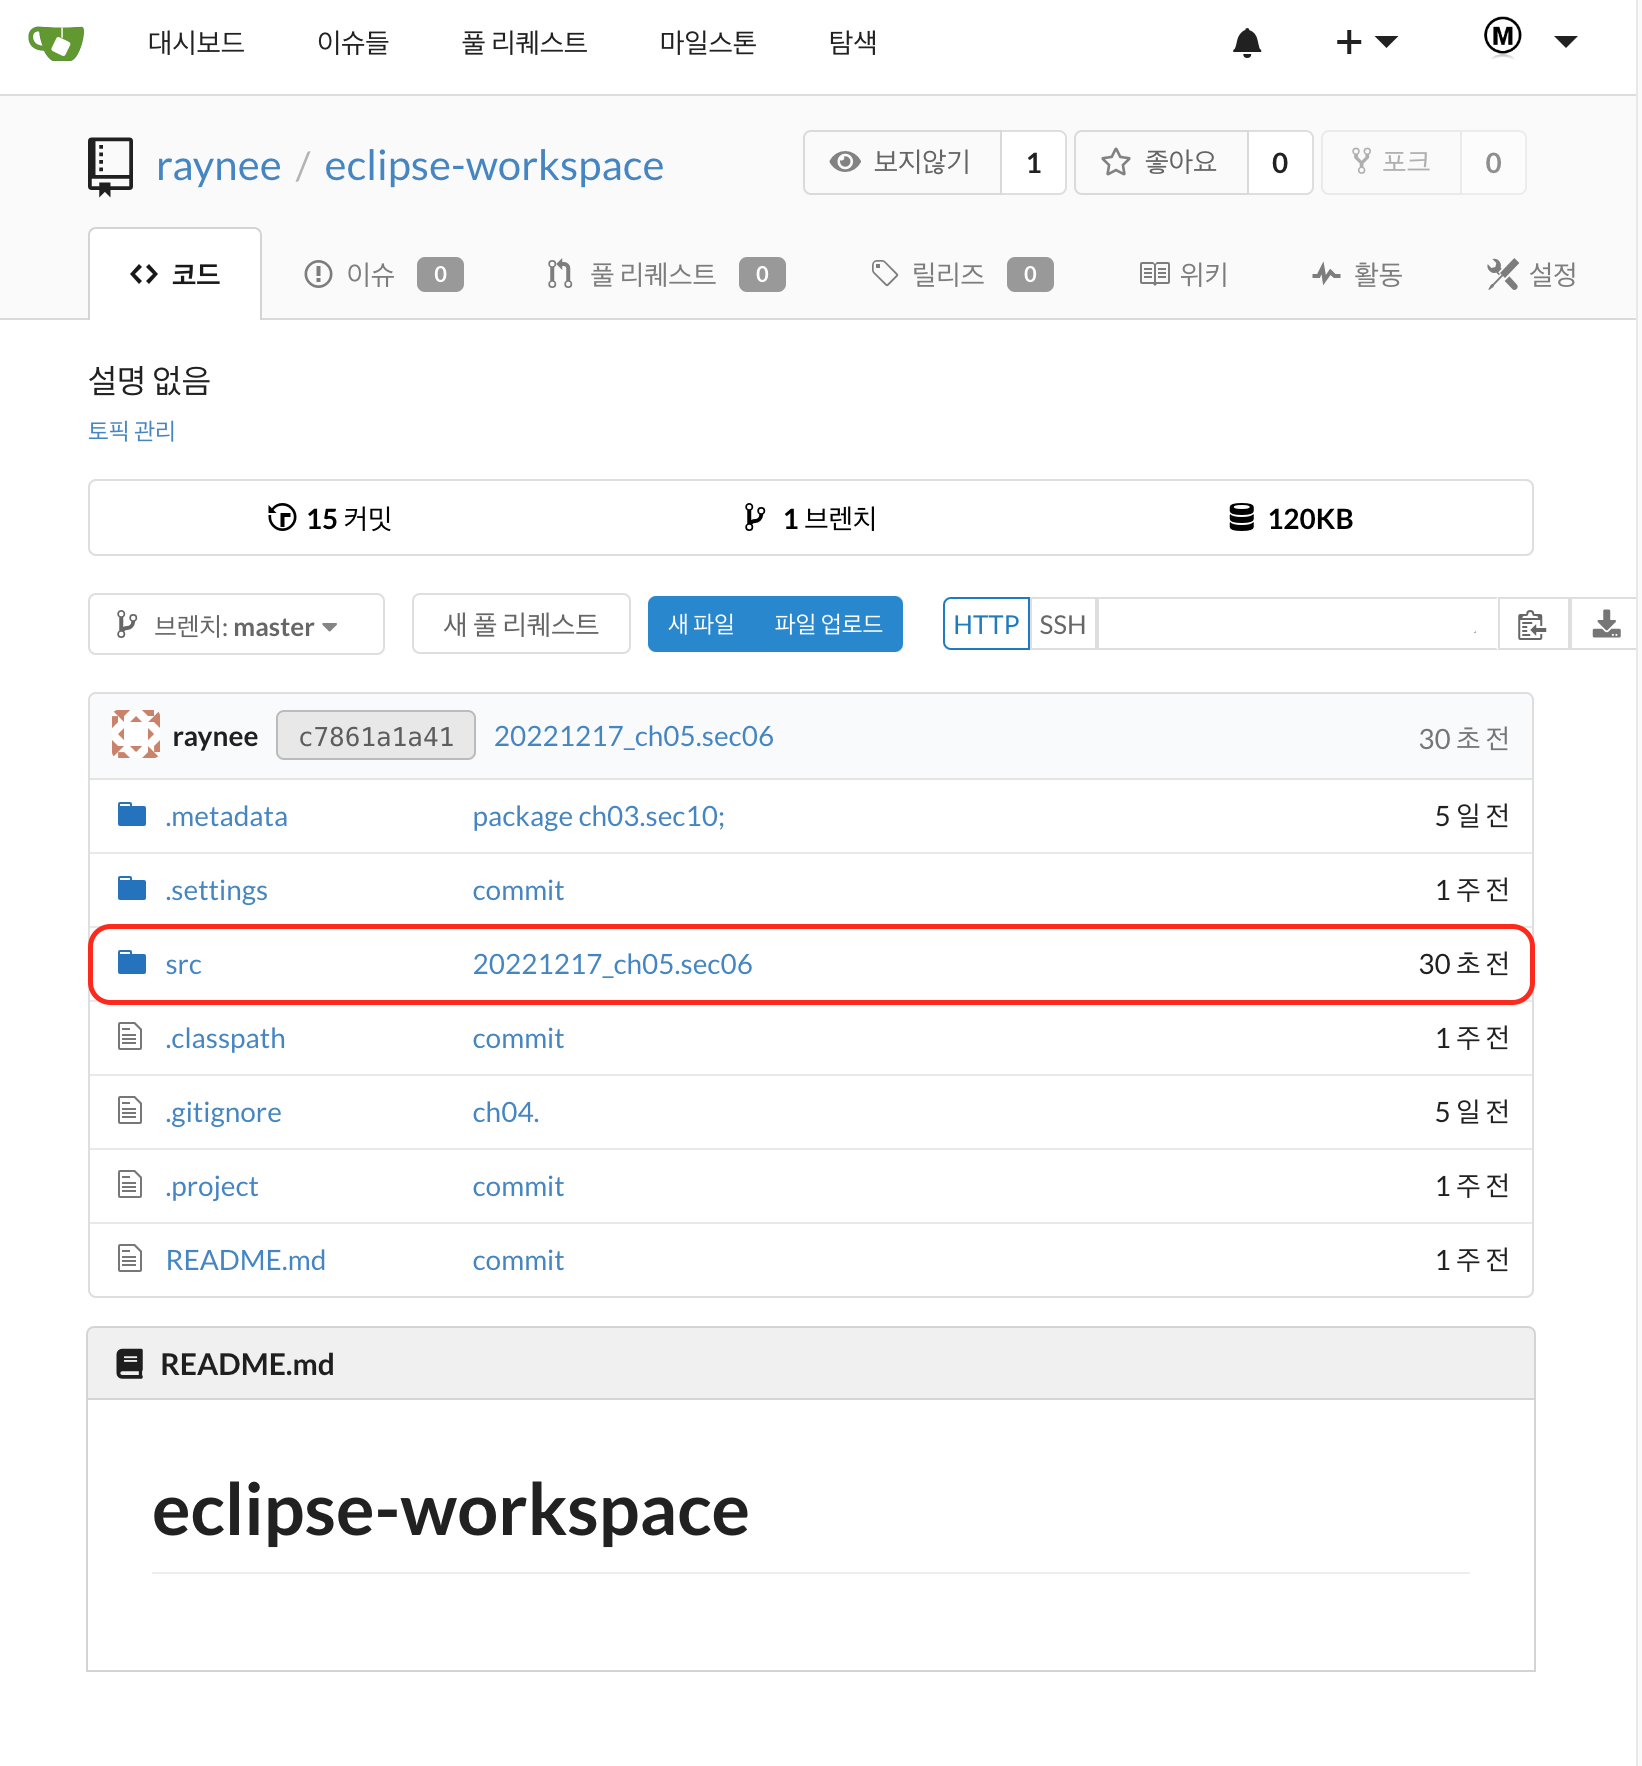Open the src folder

point(183,965)
